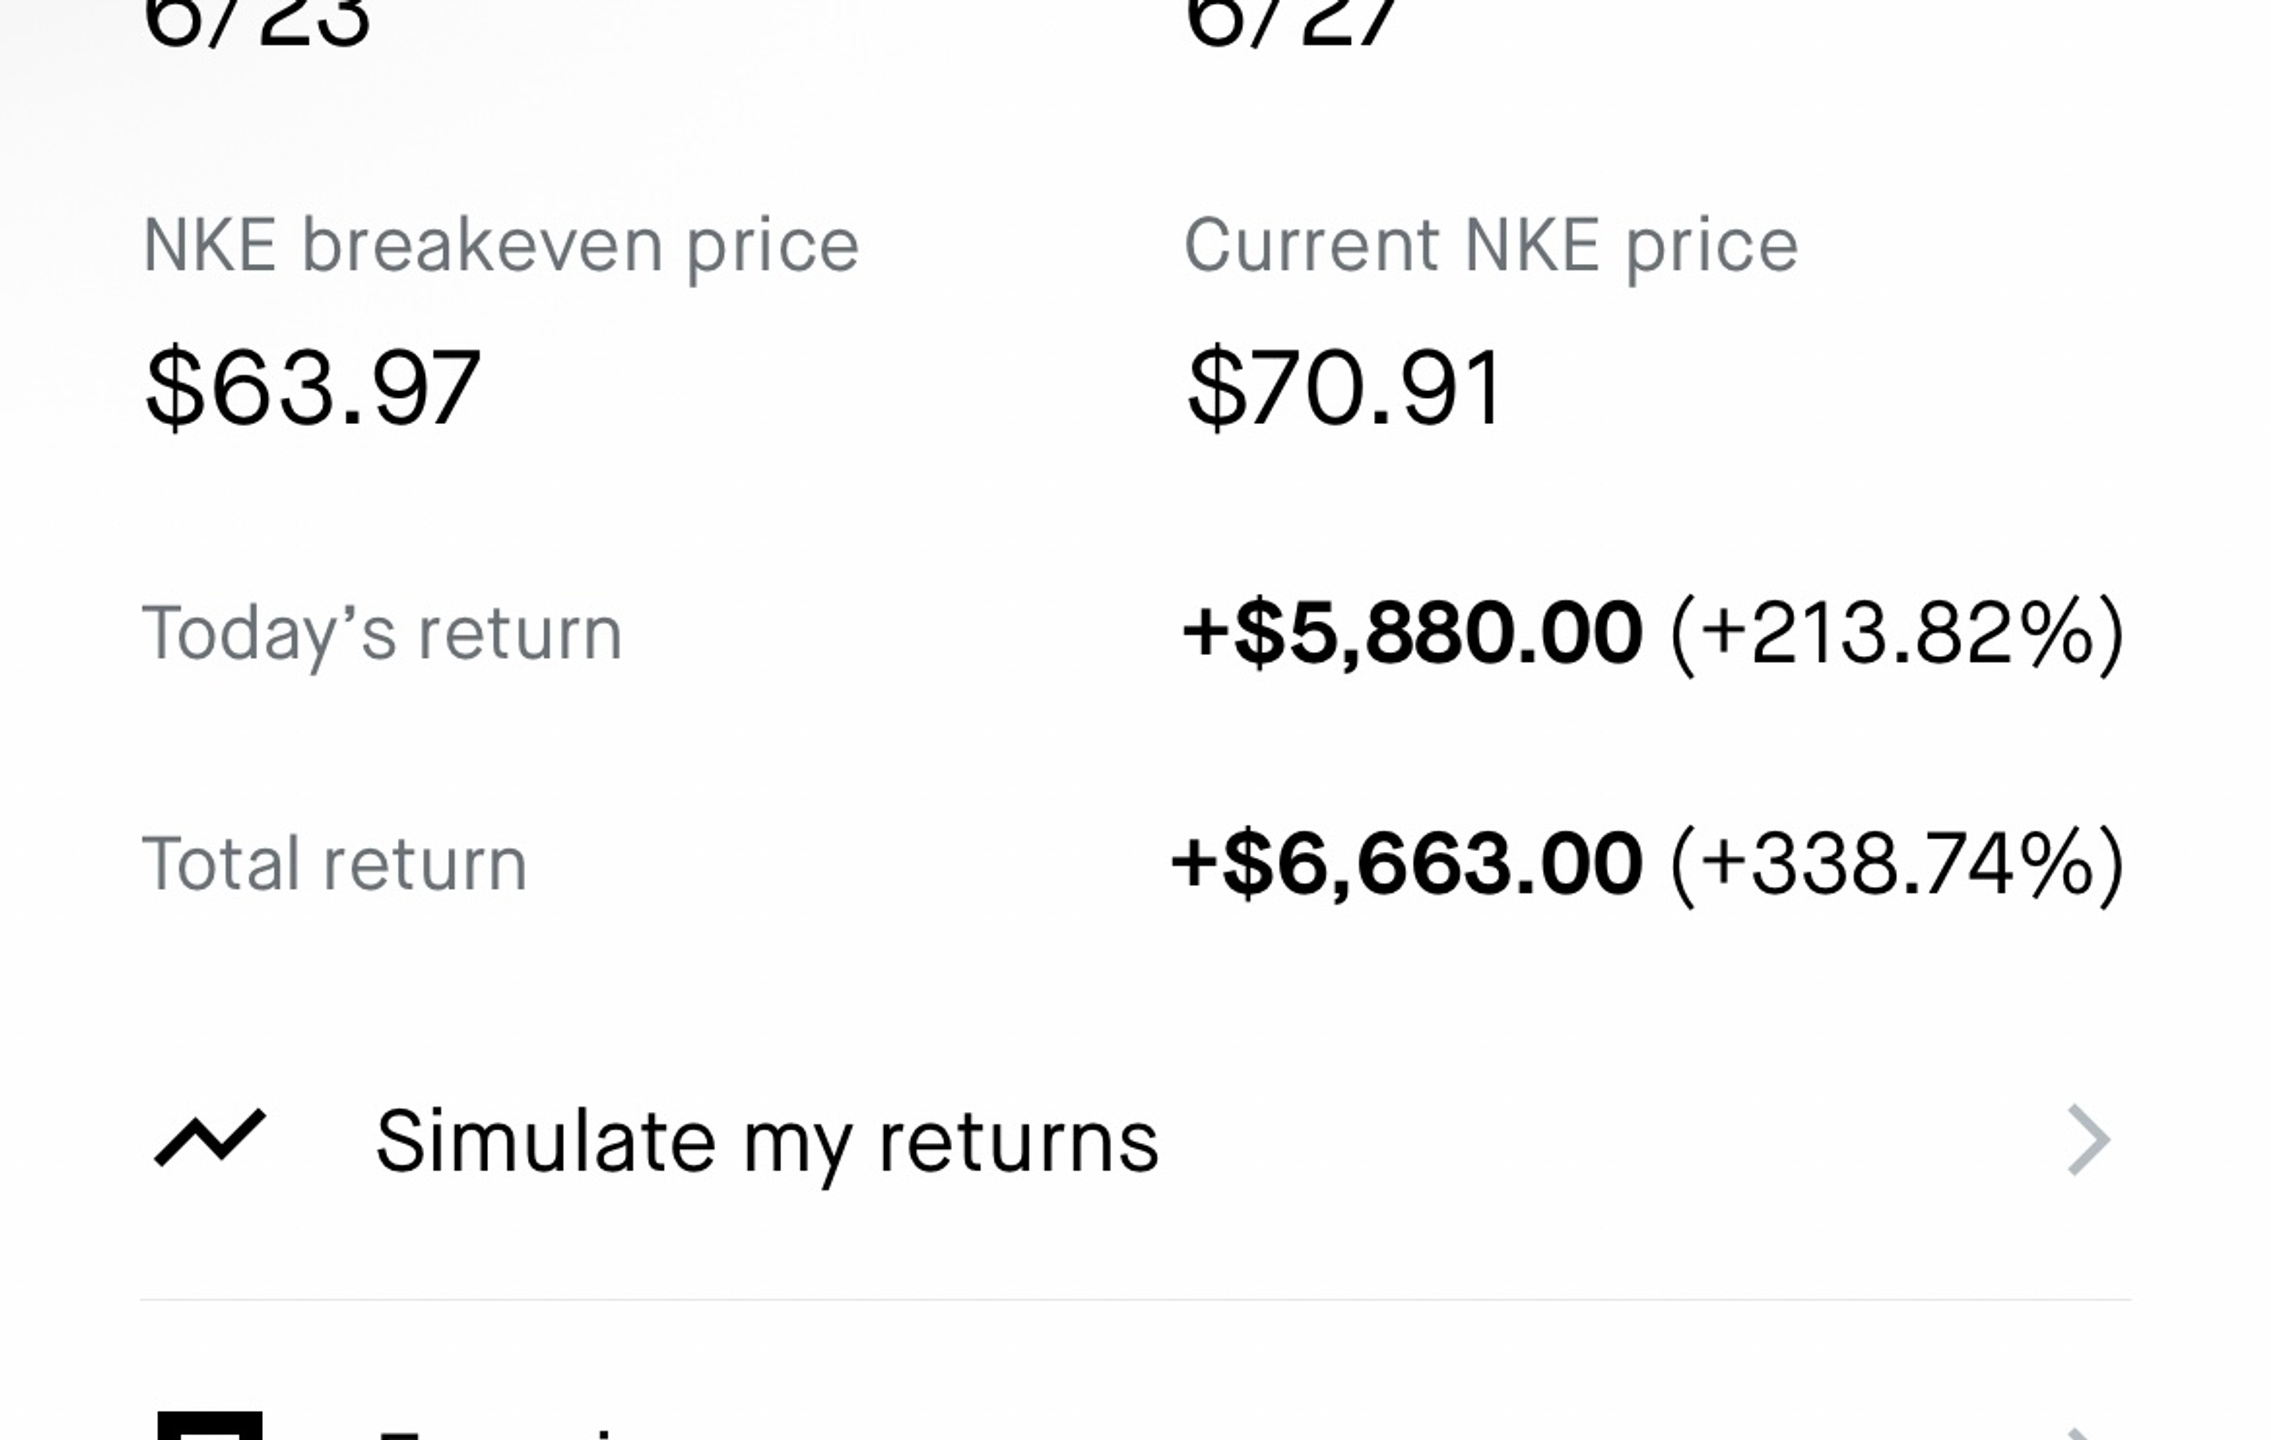Expand the Simulate my returns chevron
This screenshot has height=1440, width=2271.
click(2088, 1140)
